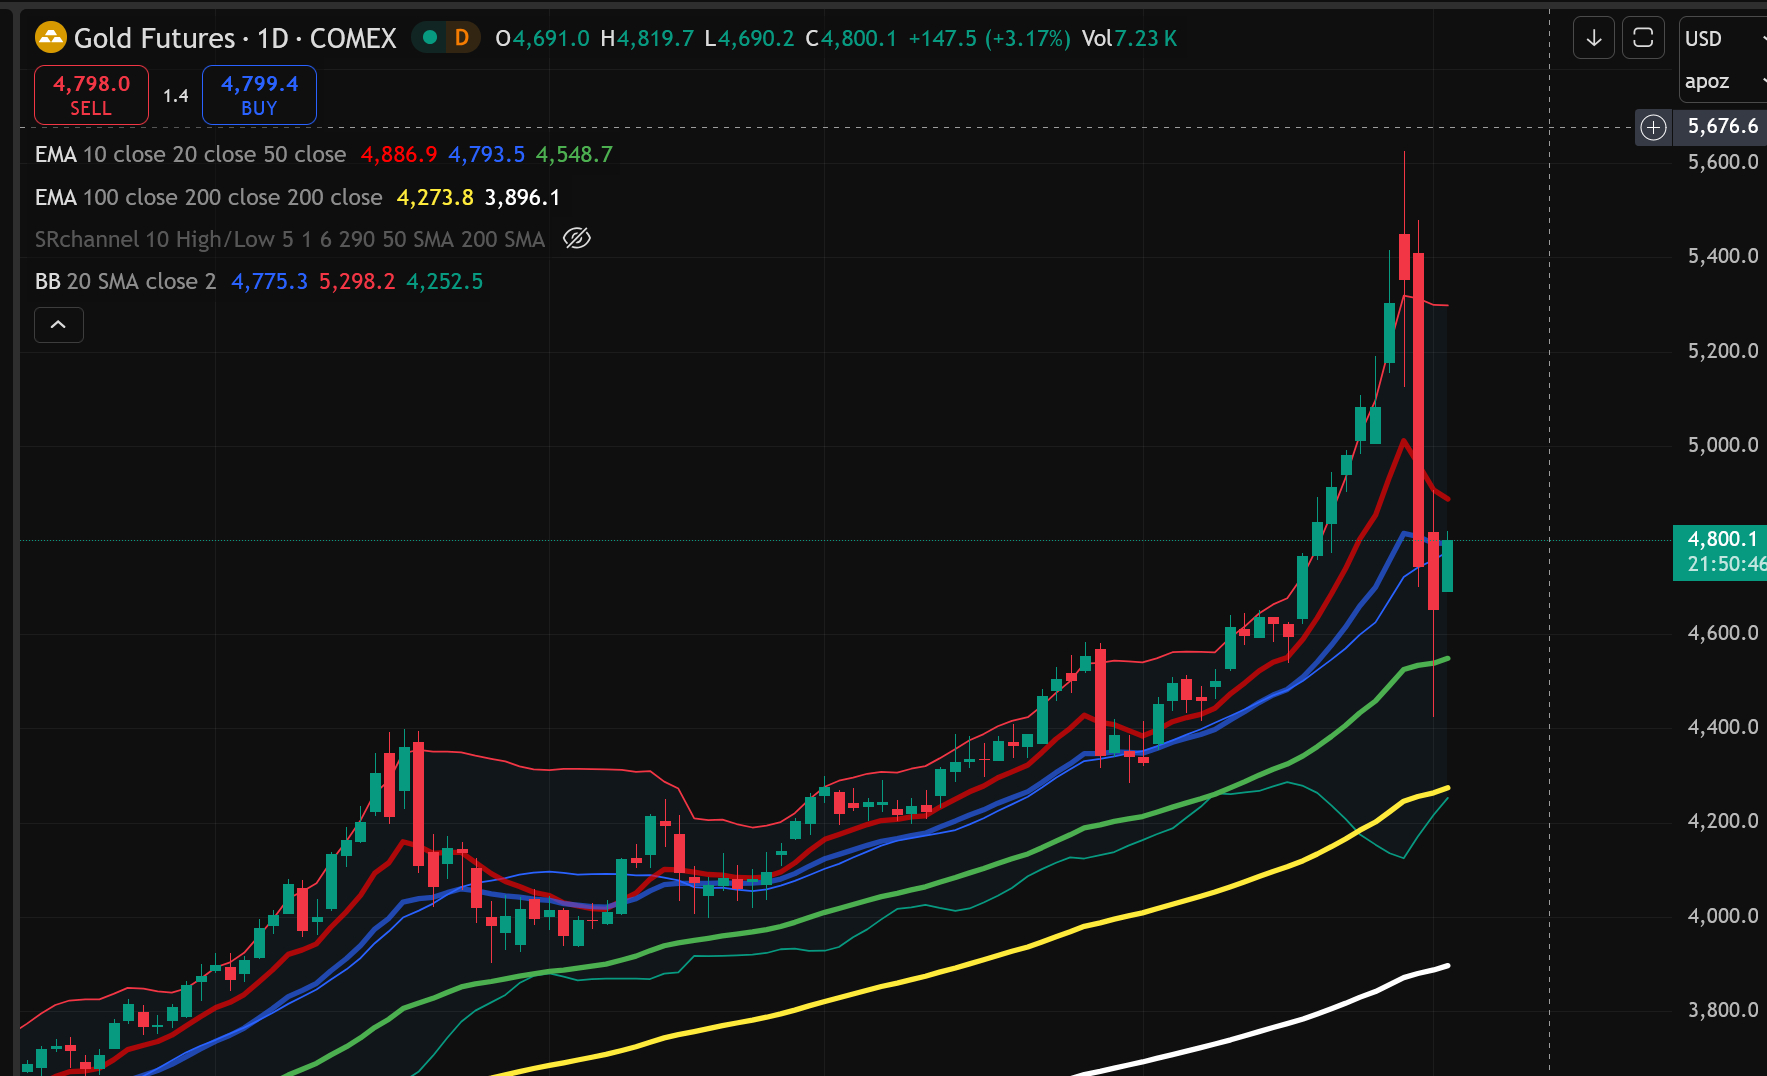Click the plus icon at price 5,676.6
The image size is (1767, 1076).
click(1654, 127)
